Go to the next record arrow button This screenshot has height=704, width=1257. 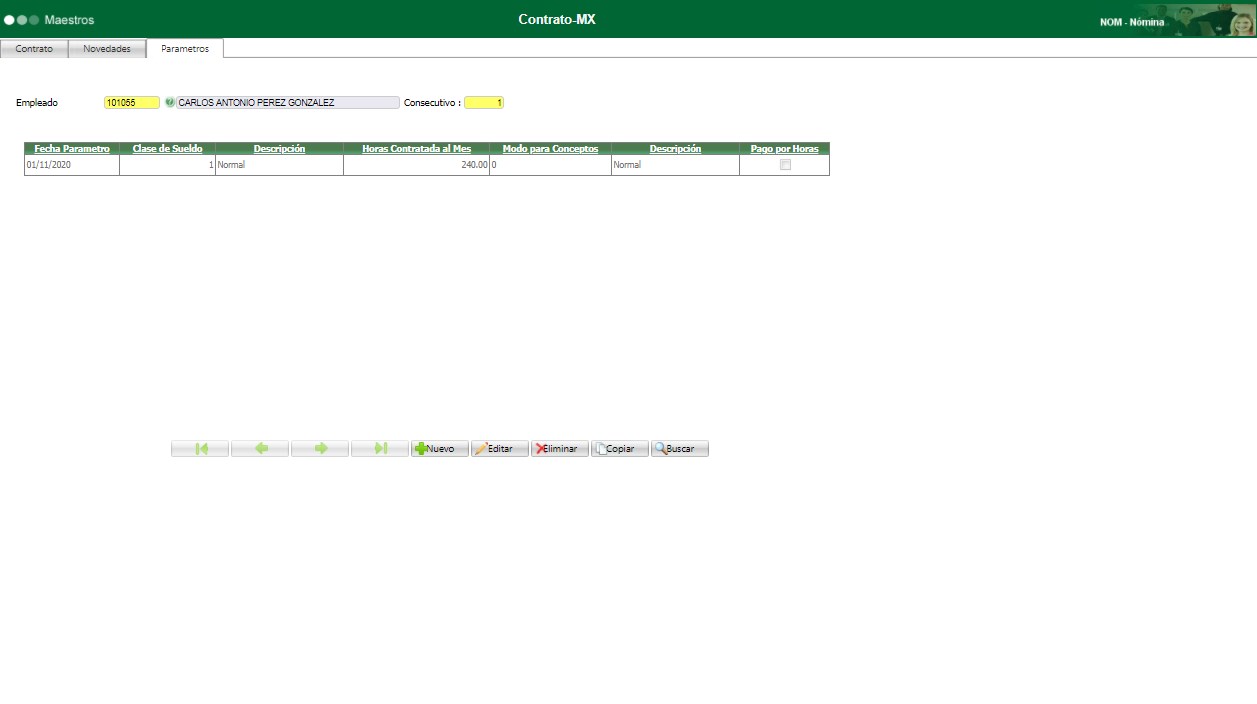tap(320, 449)
